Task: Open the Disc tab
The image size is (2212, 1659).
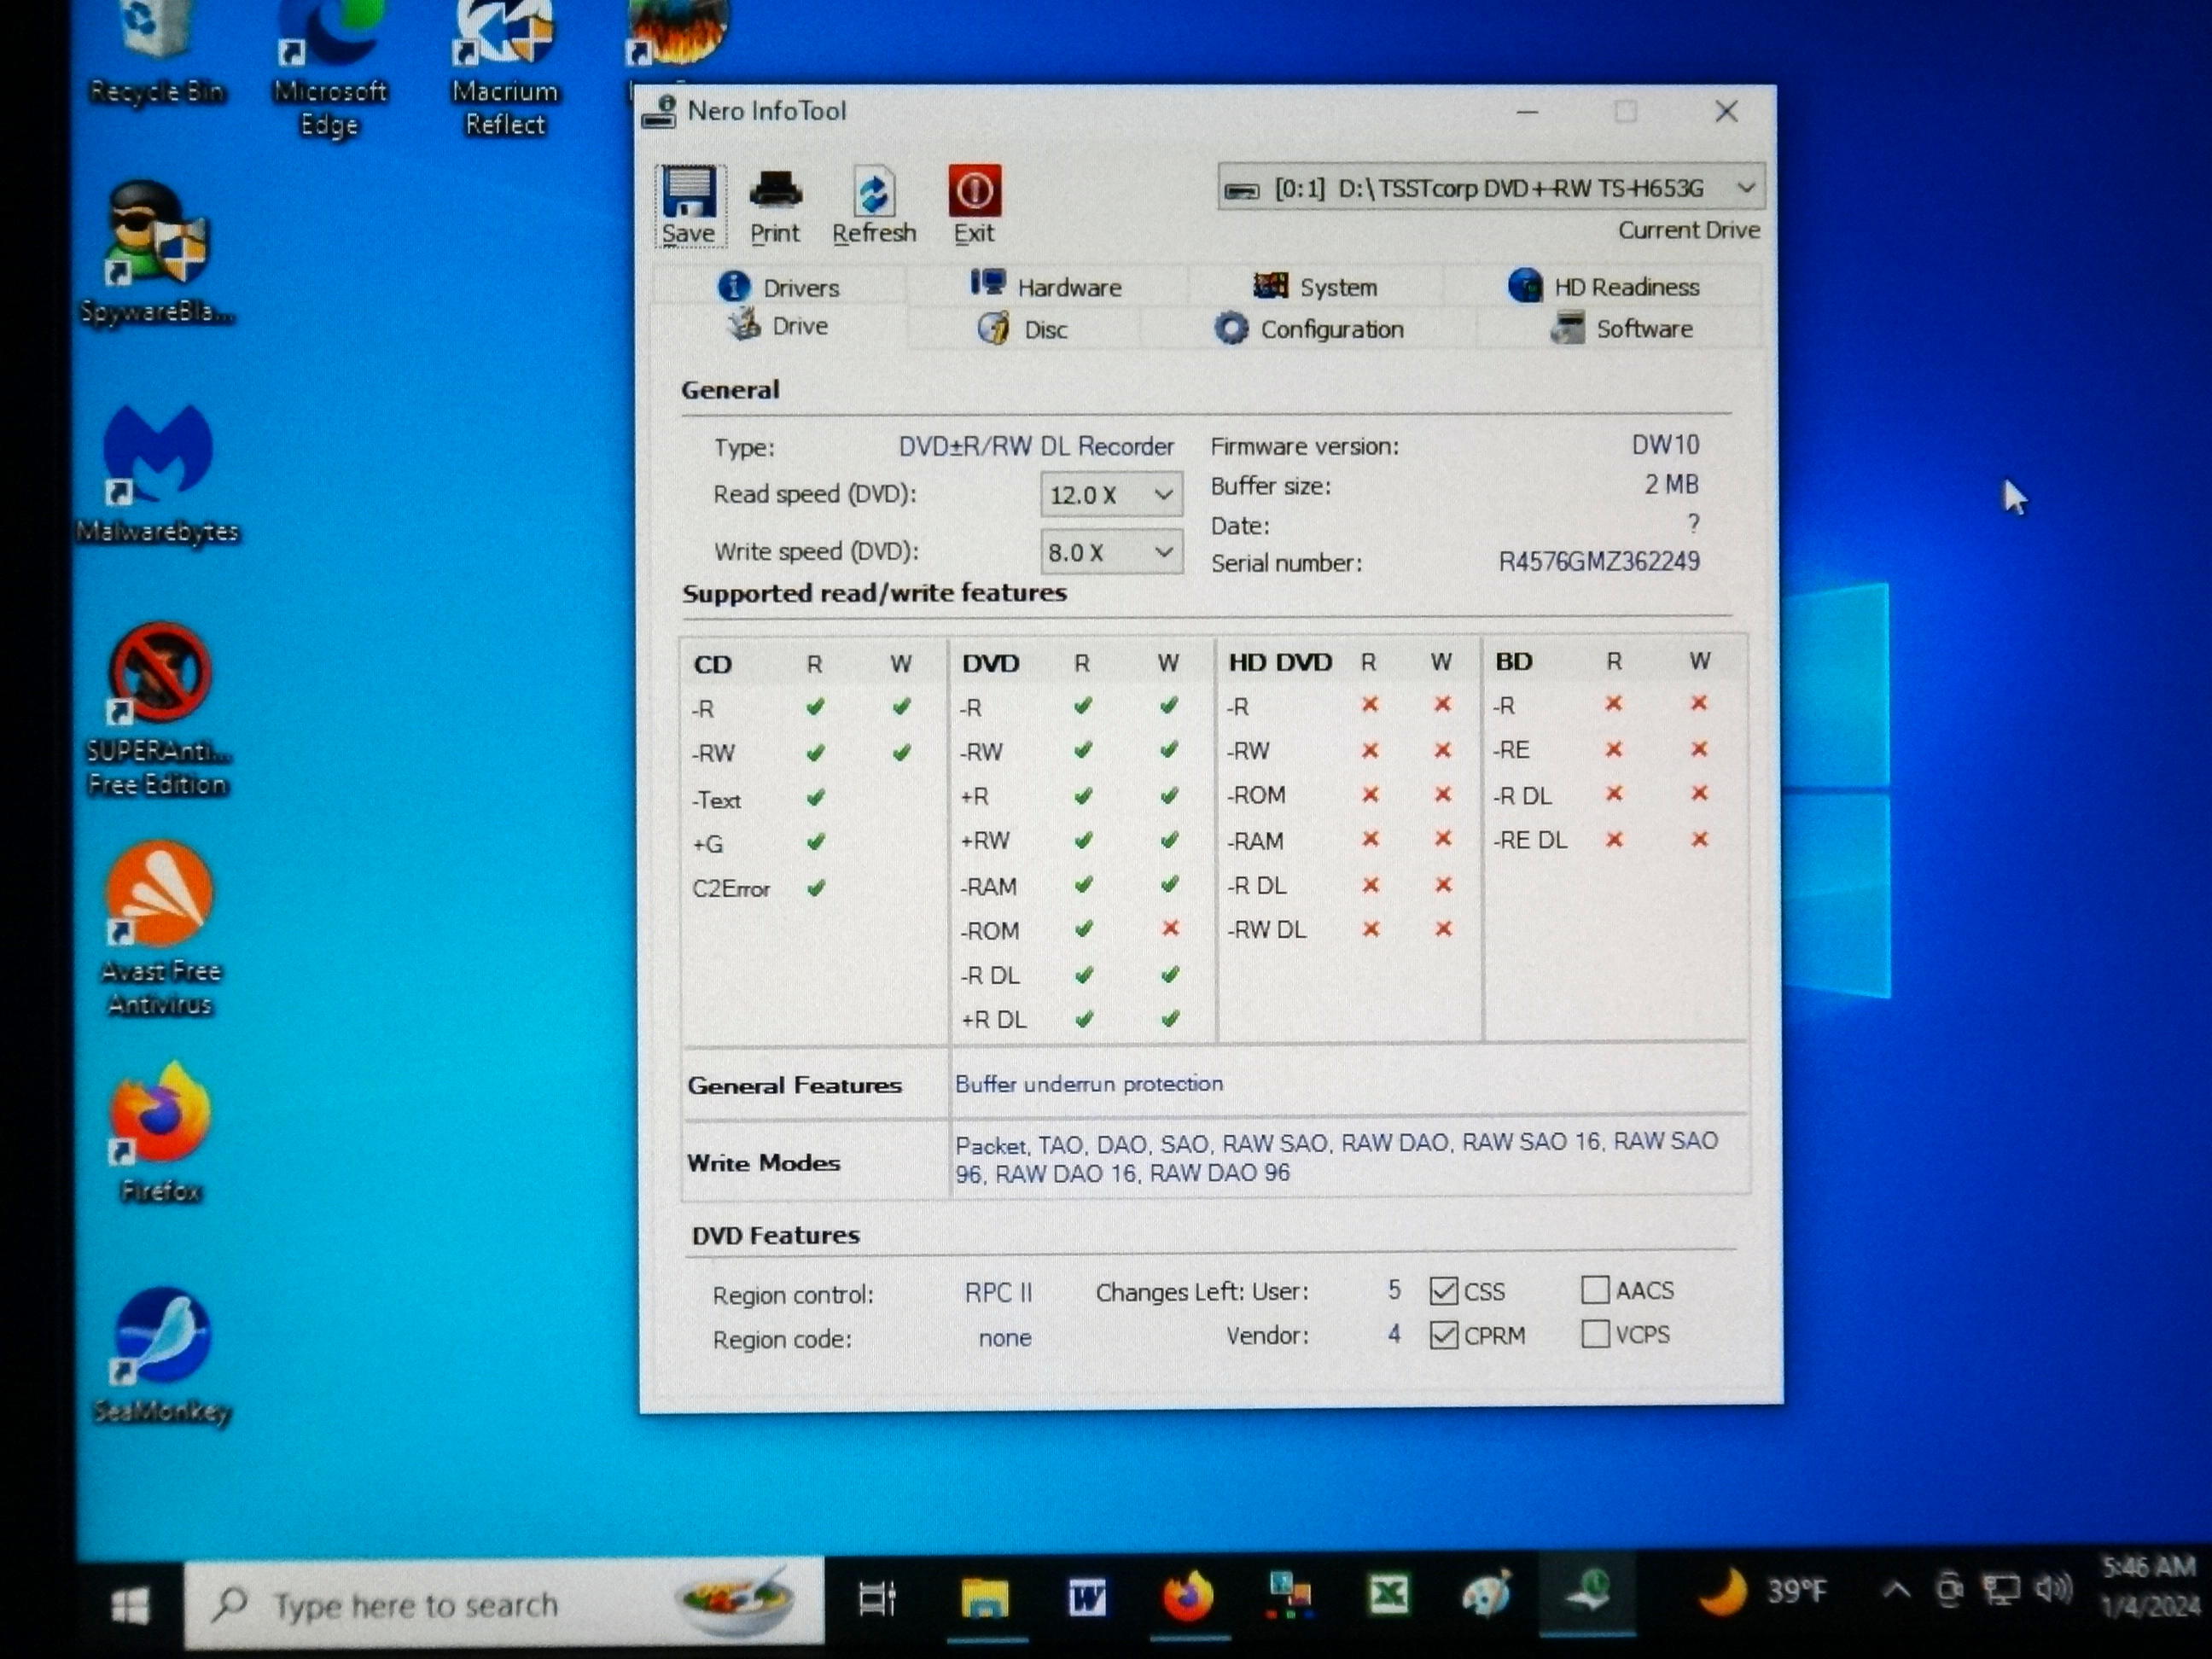Action: 1024,328
